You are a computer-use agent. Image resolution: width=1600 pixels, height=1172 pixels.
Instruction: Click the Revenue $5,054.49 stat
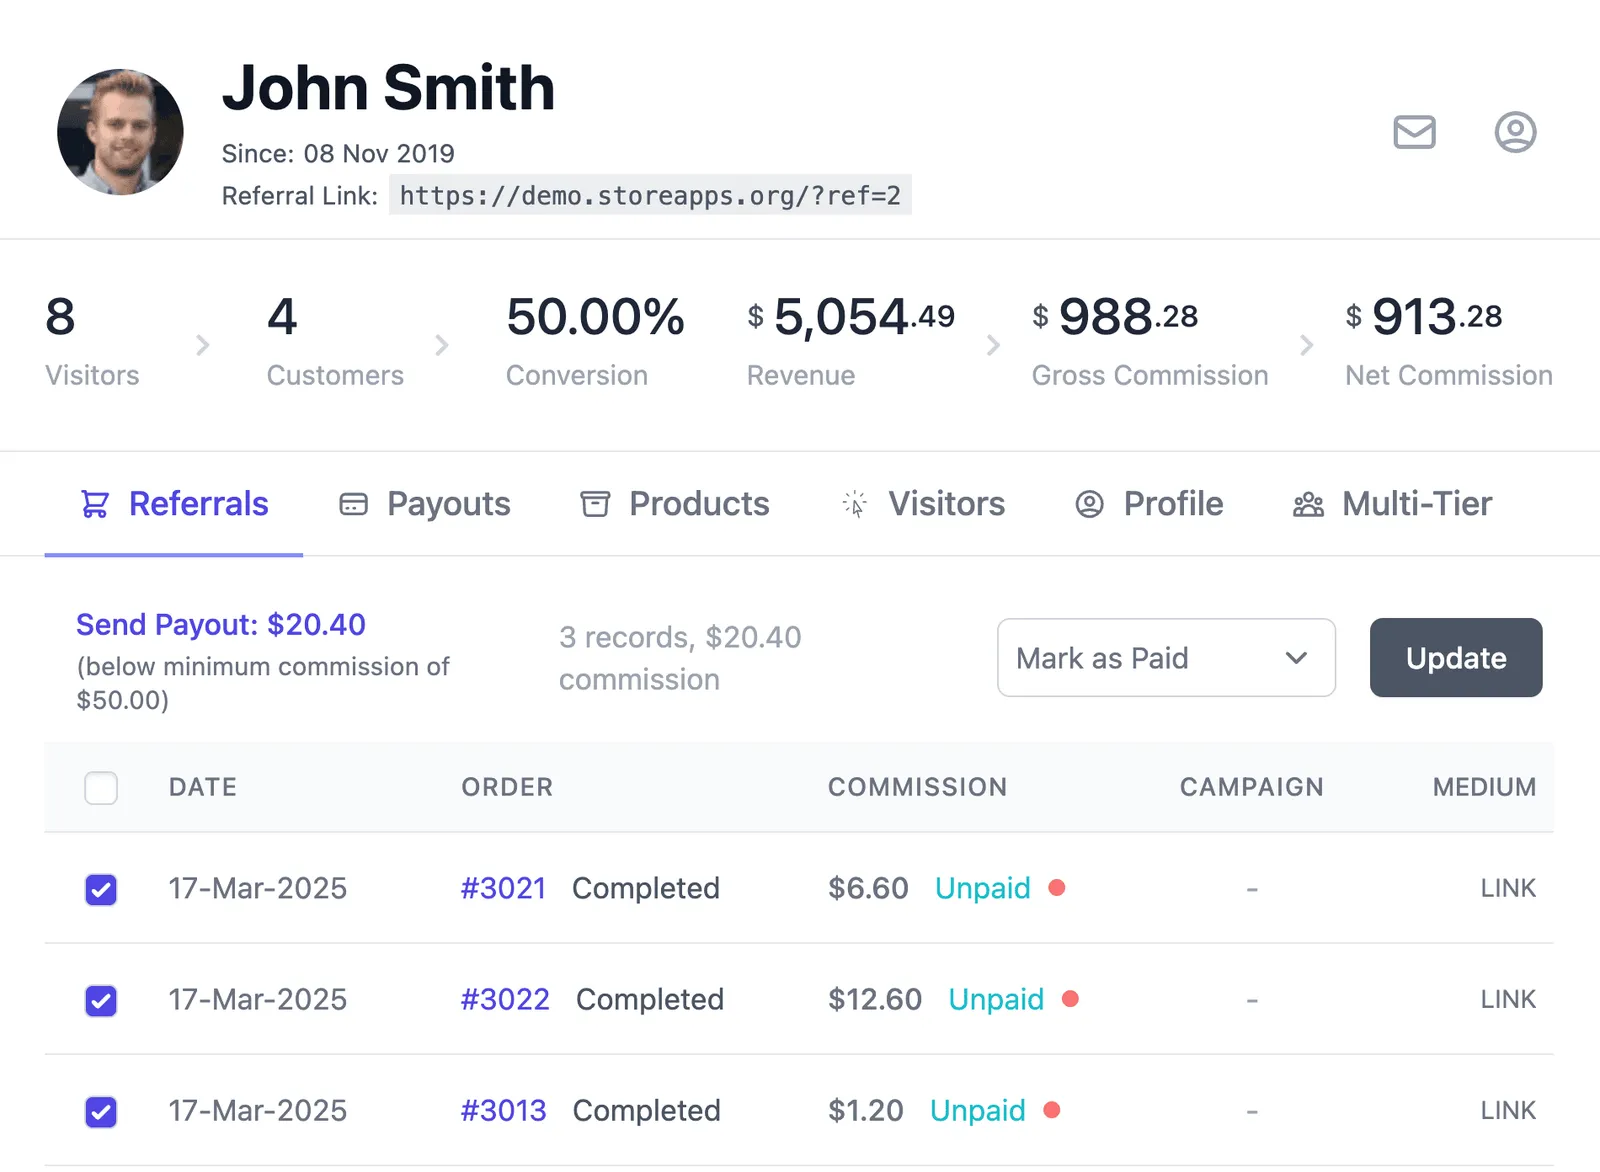pos(851,341)
